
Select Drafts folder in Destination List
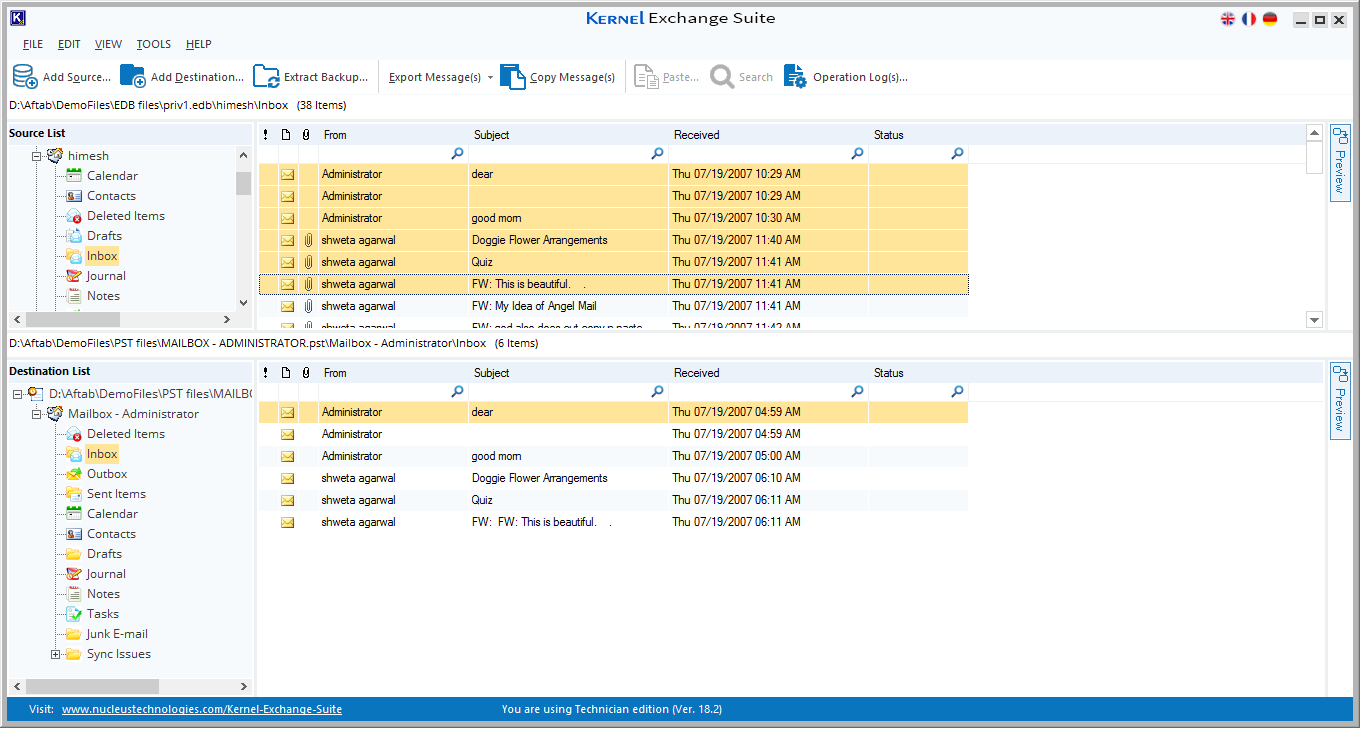104,554
